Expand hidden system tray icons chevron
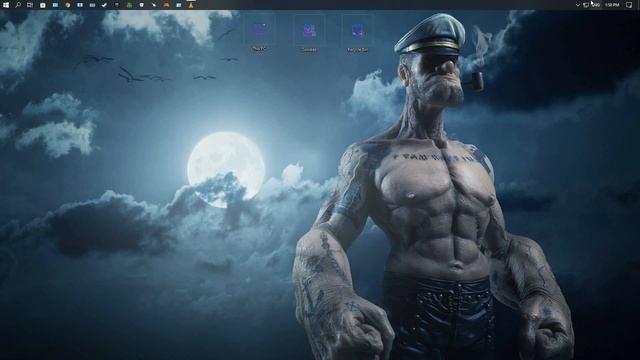Image resolution: width=640 pixels, height=360 pixels. [578, 5]
